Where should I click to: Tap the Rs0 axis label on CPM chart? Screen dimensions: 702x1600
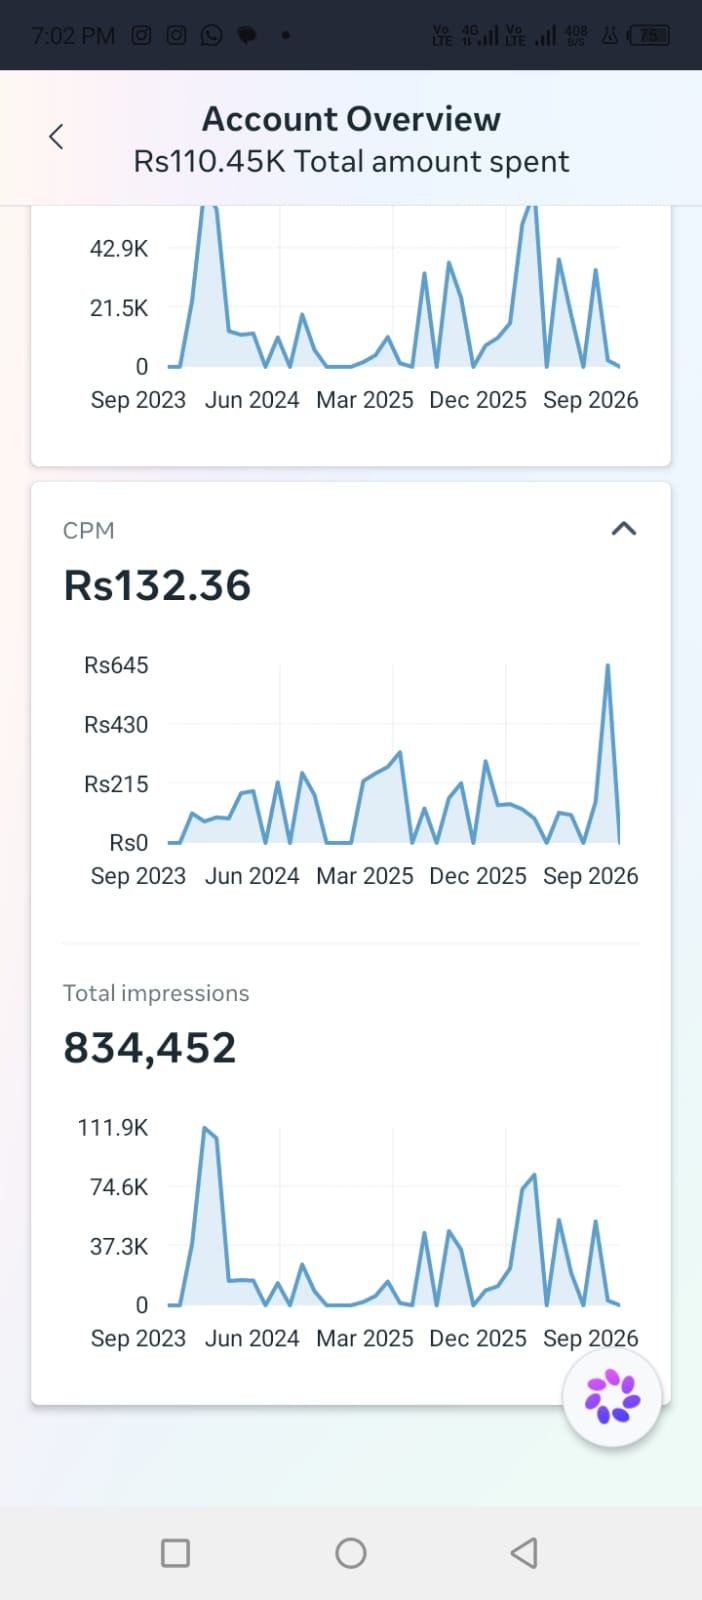pyautogui.click(x=128, y=843)
